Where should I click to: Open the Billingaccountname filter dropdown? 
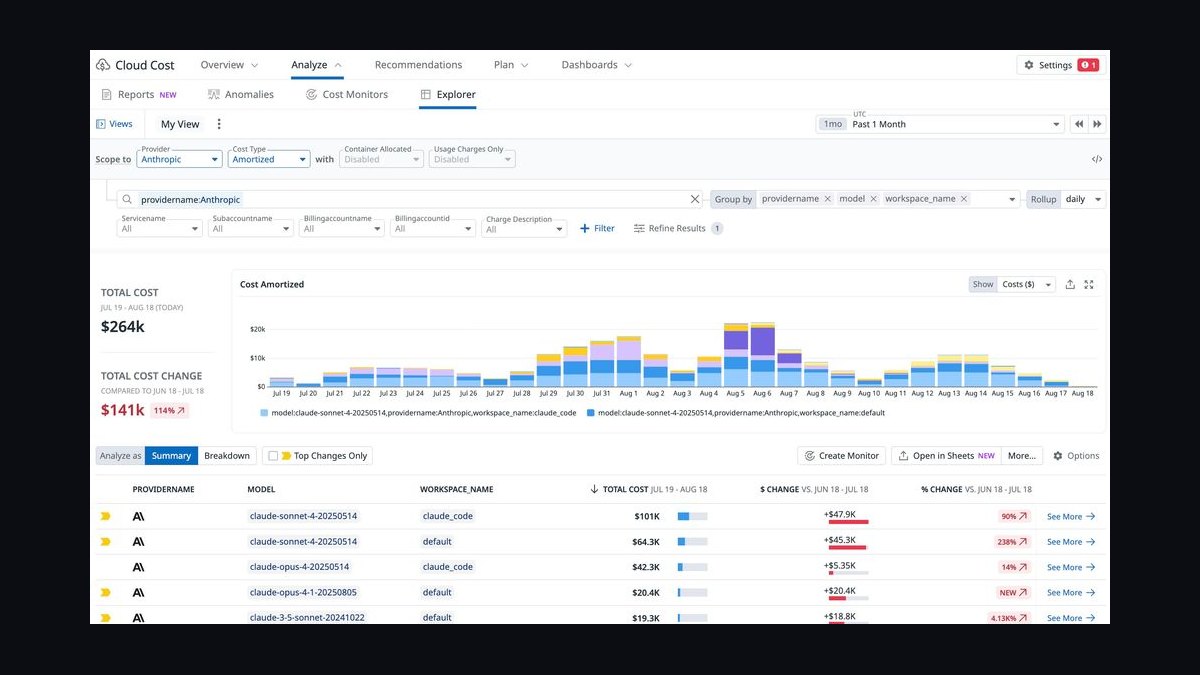[342, 228]
